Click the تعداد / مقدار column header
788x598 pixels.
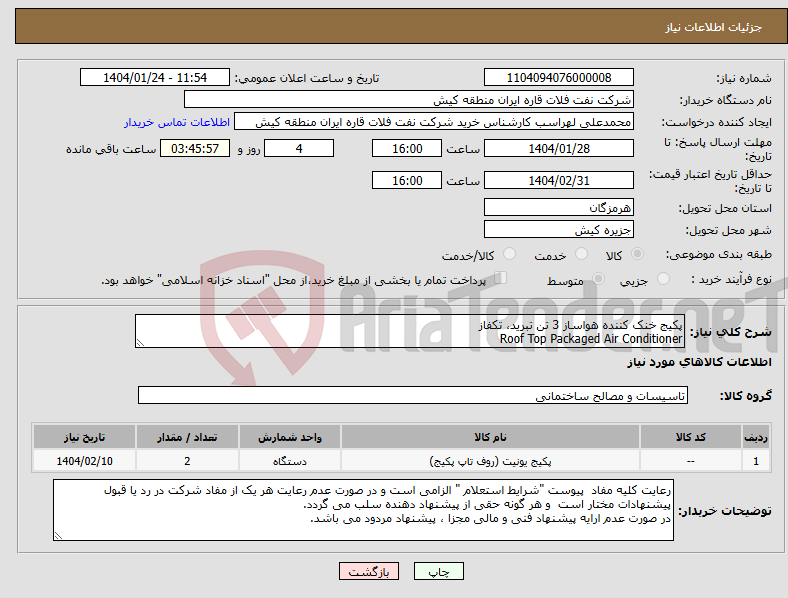(187, 437)
